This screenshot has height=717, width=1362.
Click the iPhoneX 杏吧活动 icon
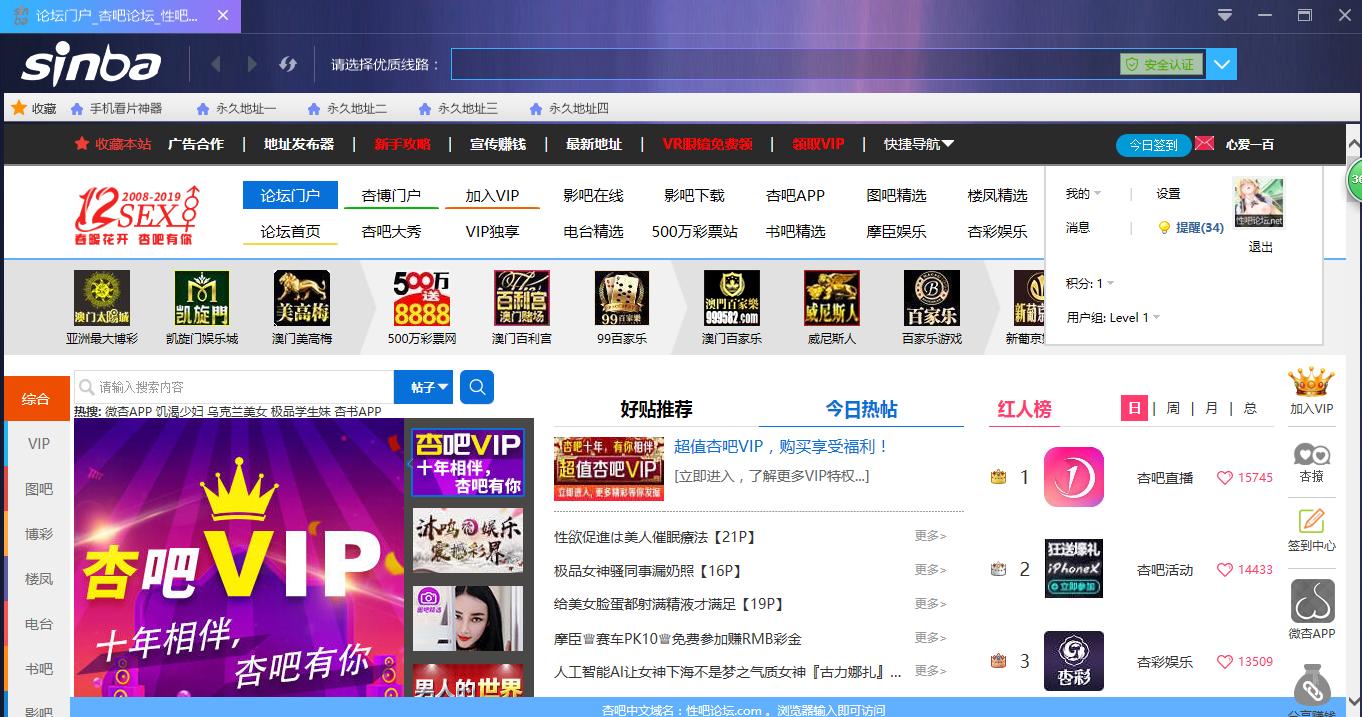coord(1073,568)
